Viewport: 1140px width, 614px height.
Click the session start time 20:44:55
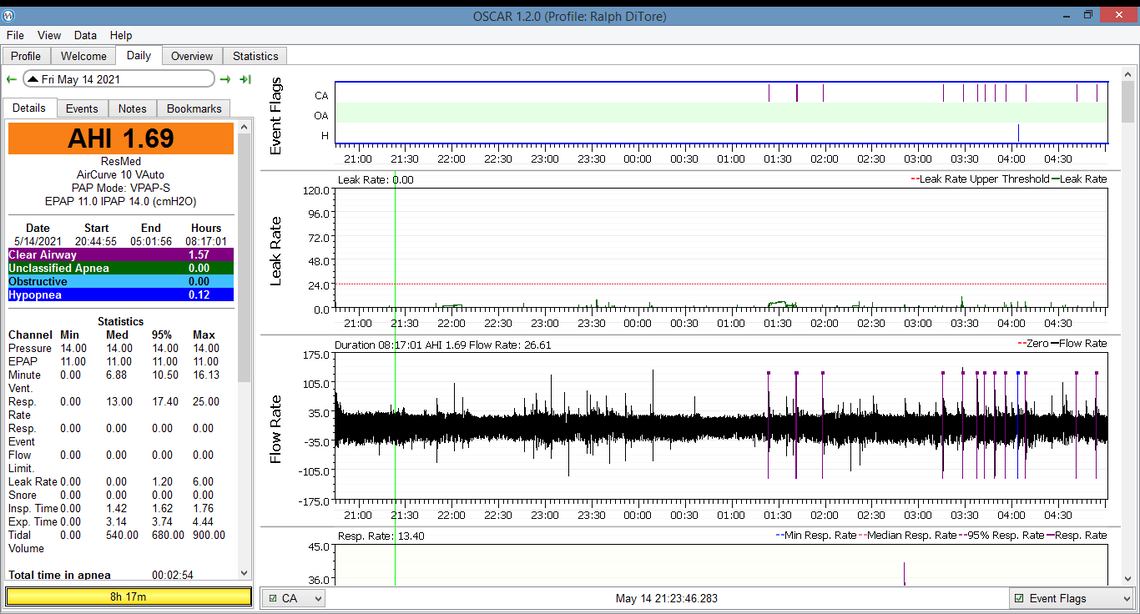point(96,241)
